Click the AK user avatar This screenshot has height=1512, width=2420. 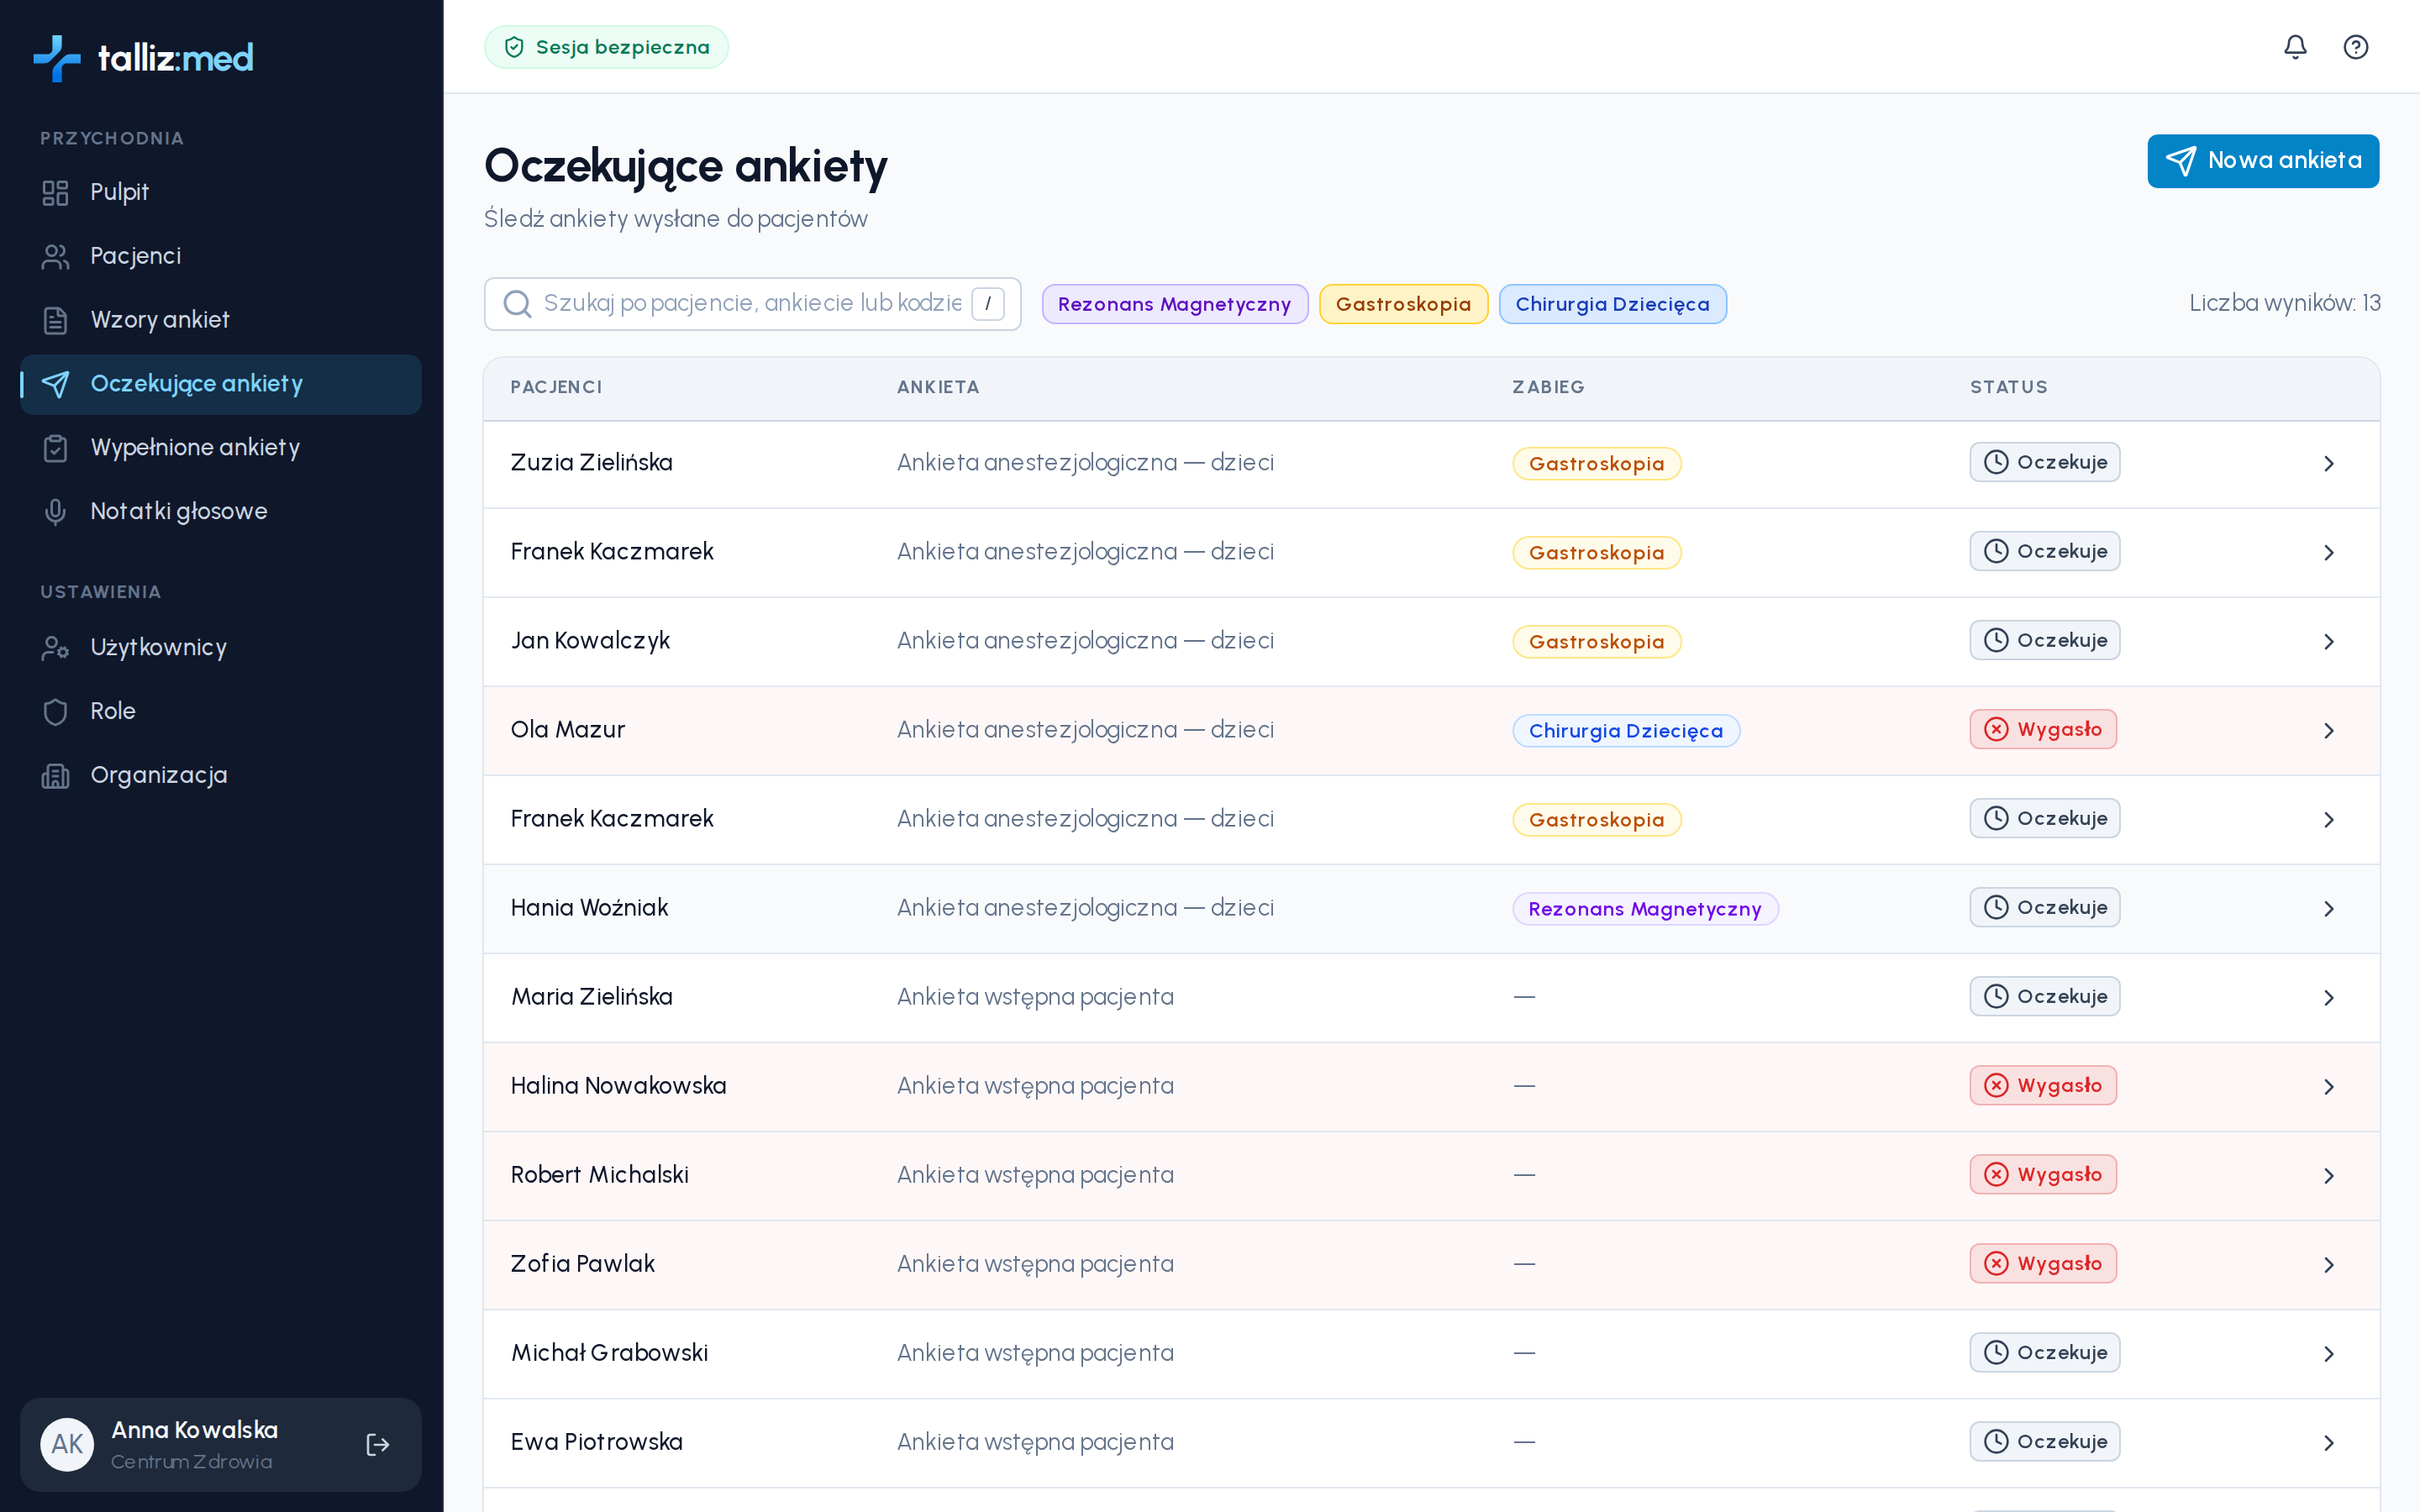click(x=67, y=1444)
